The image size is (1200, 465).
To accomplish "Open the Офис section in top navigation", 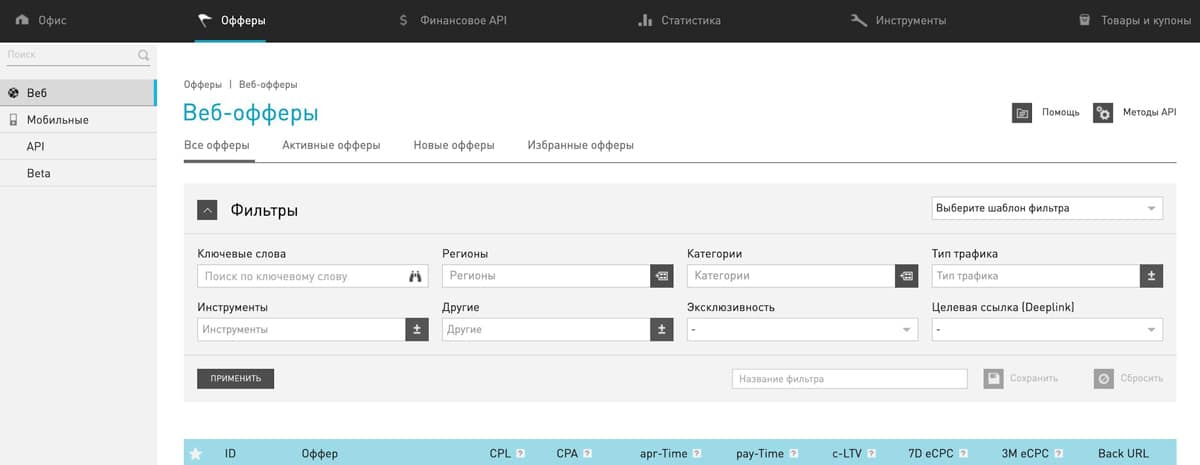I will [x=42, y=20].
